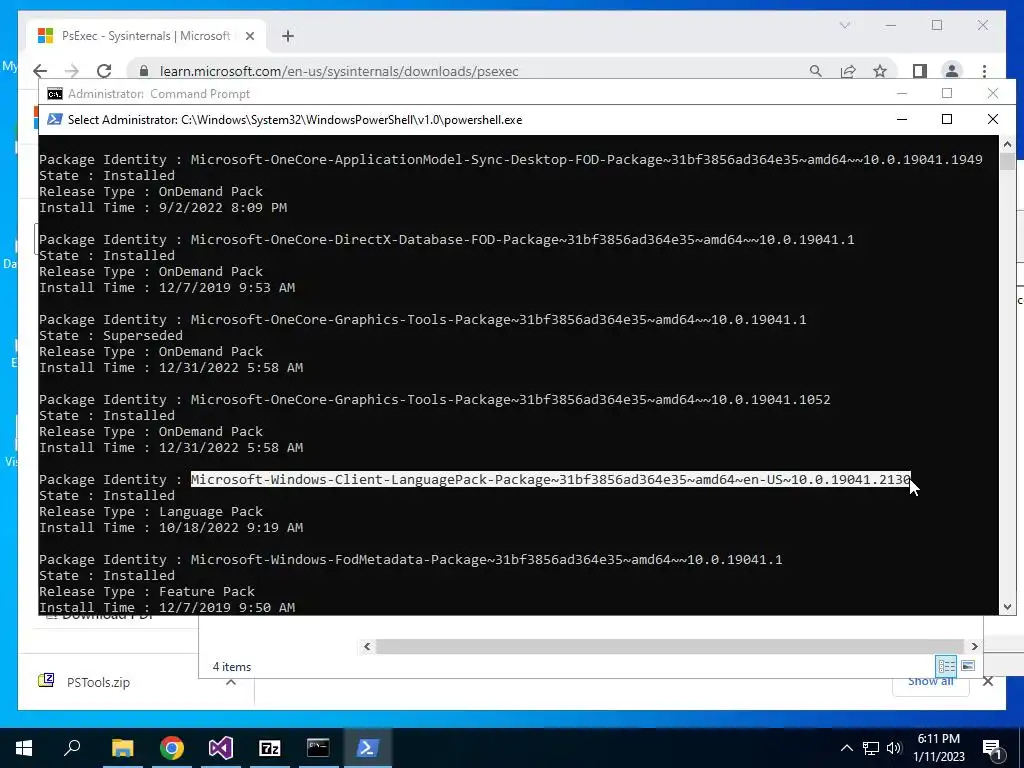Click the 'State : Superseded' line
The image size is (1024, 768).
(111, 336)
